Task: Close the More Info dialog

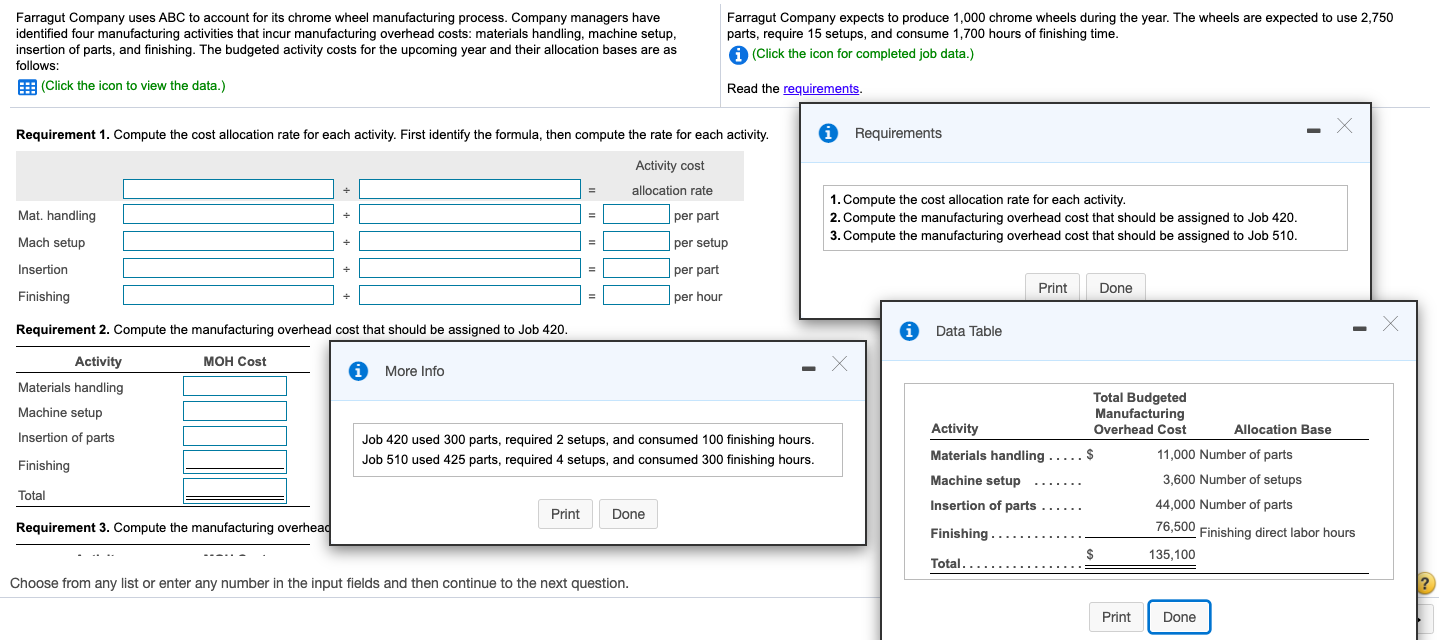Action: tap(838, 363)
